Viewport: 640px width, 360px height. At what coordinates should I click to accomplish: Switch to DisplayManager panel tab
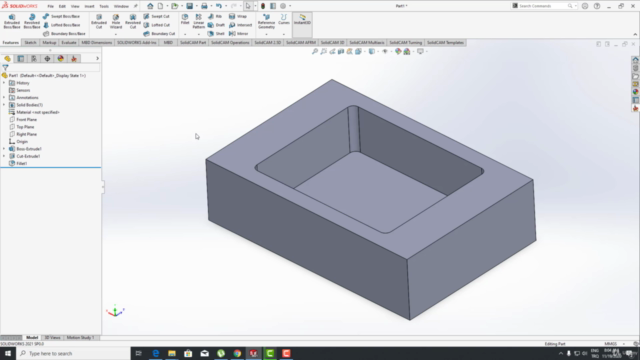[60, 59]
